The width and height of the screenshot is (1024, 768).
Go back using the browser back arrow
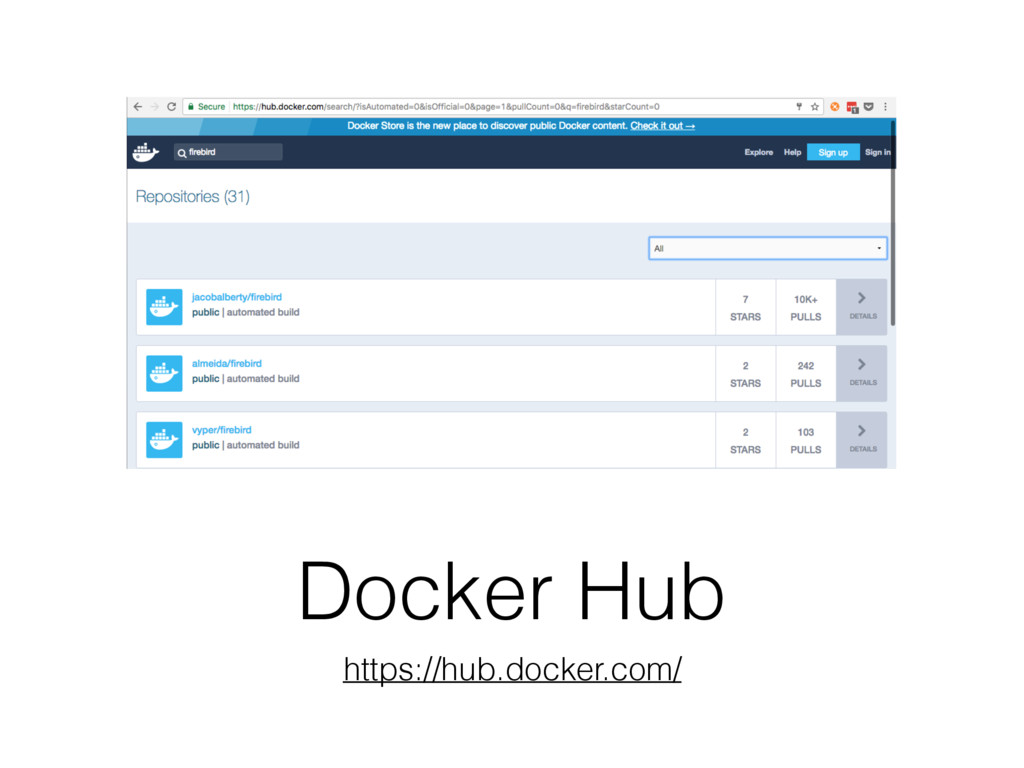[x=137, y=106]
